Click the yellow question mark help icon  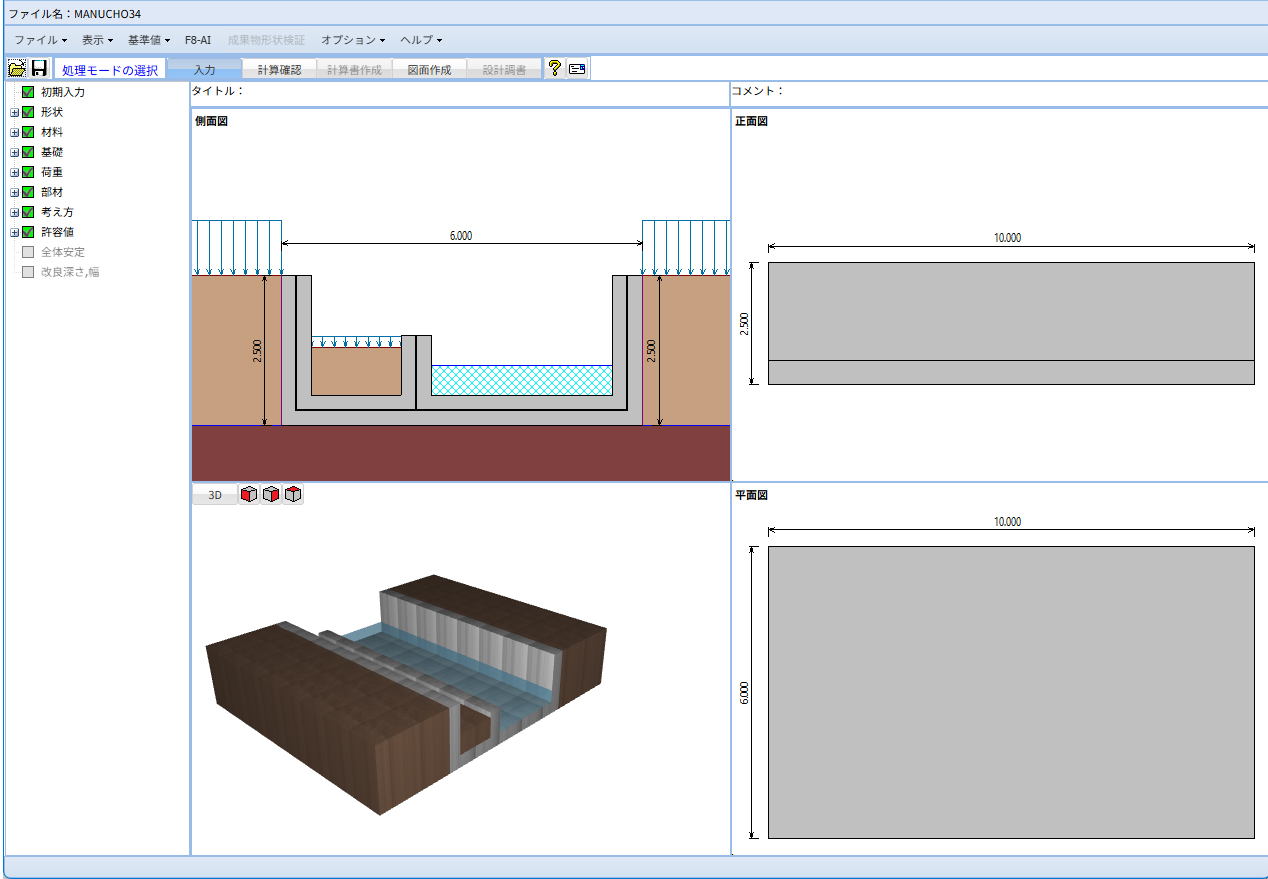point(555,68)
